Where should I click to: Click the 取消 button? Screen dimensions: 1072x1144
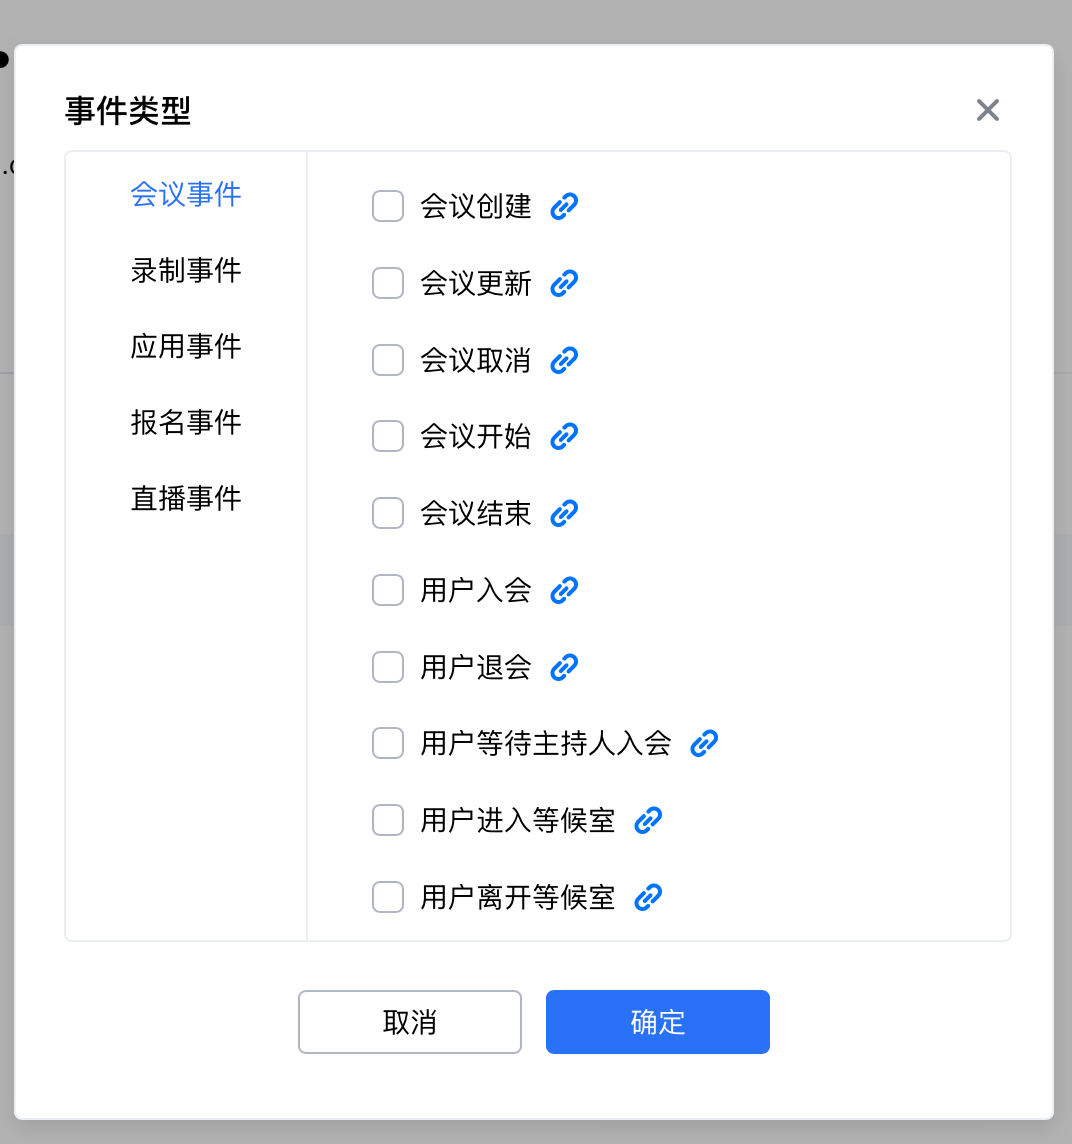pos(410,1022)
